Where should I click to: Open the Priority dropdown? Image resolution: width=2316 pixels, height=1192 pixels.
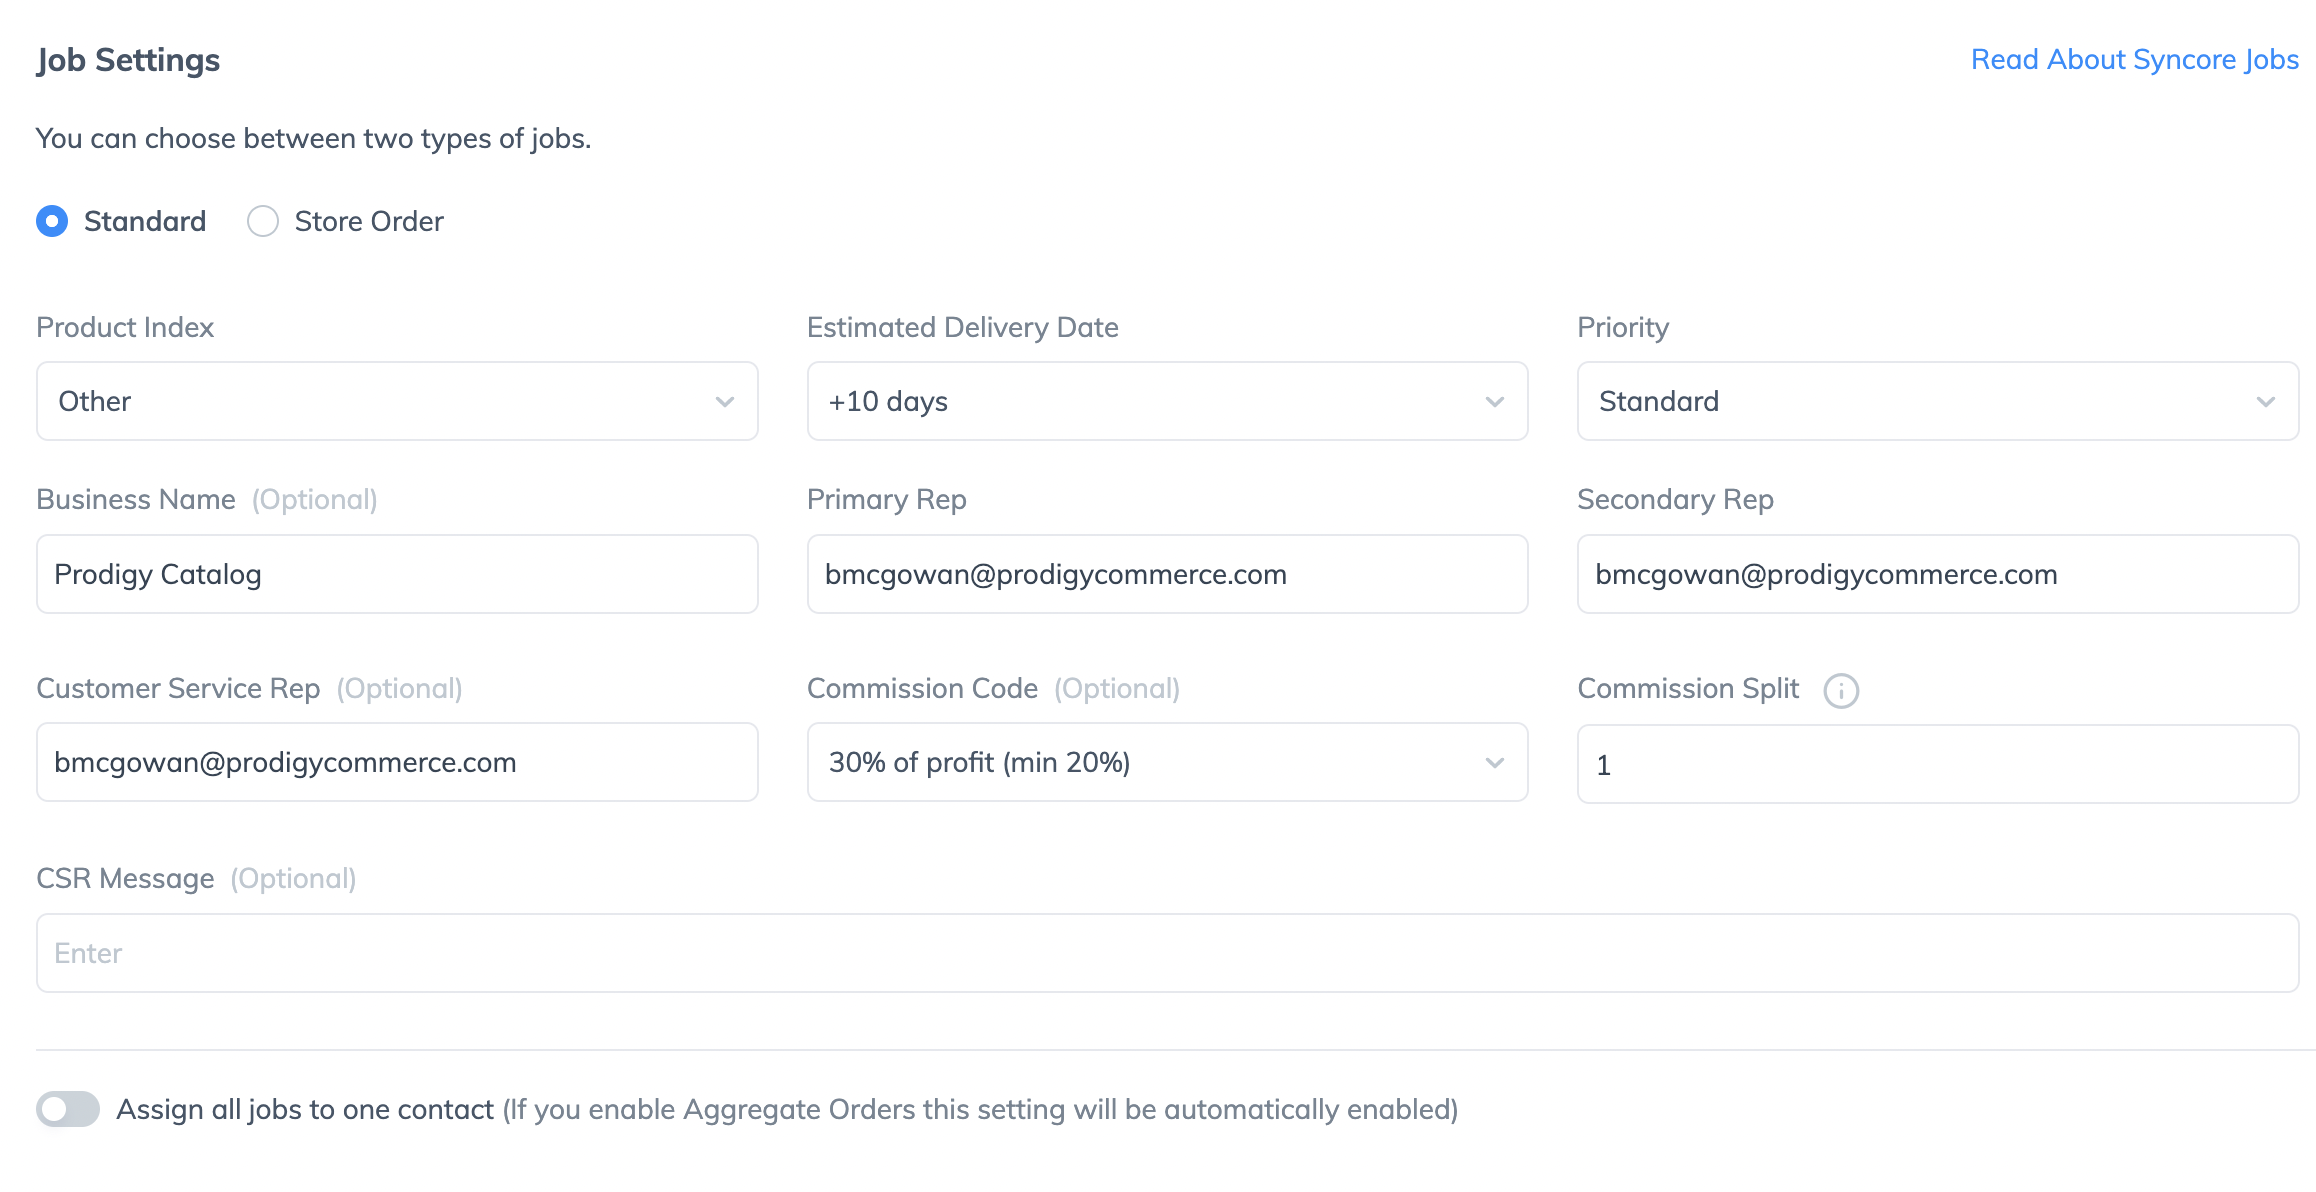(1938, 401)
